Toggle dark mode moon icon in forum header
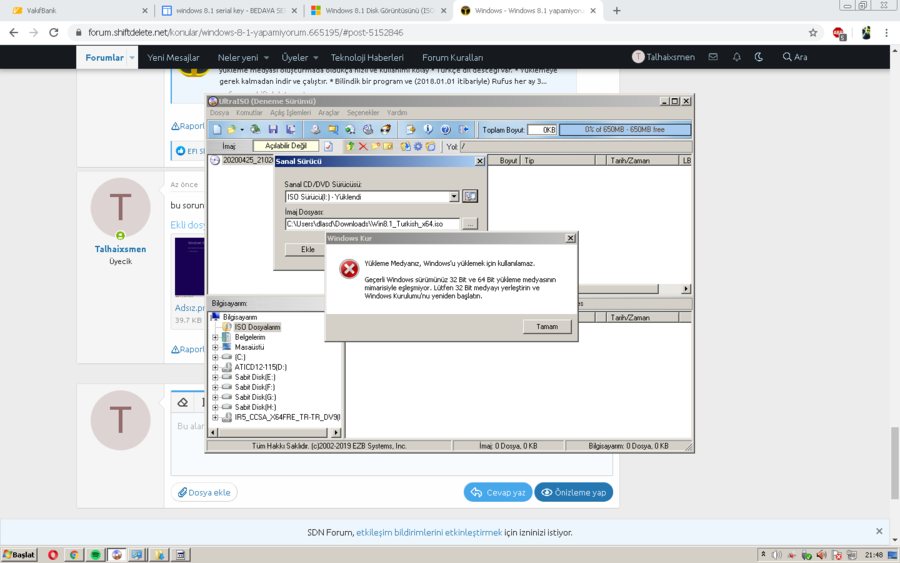The height and width of the screenshot is (563, 900). point(759,57)
